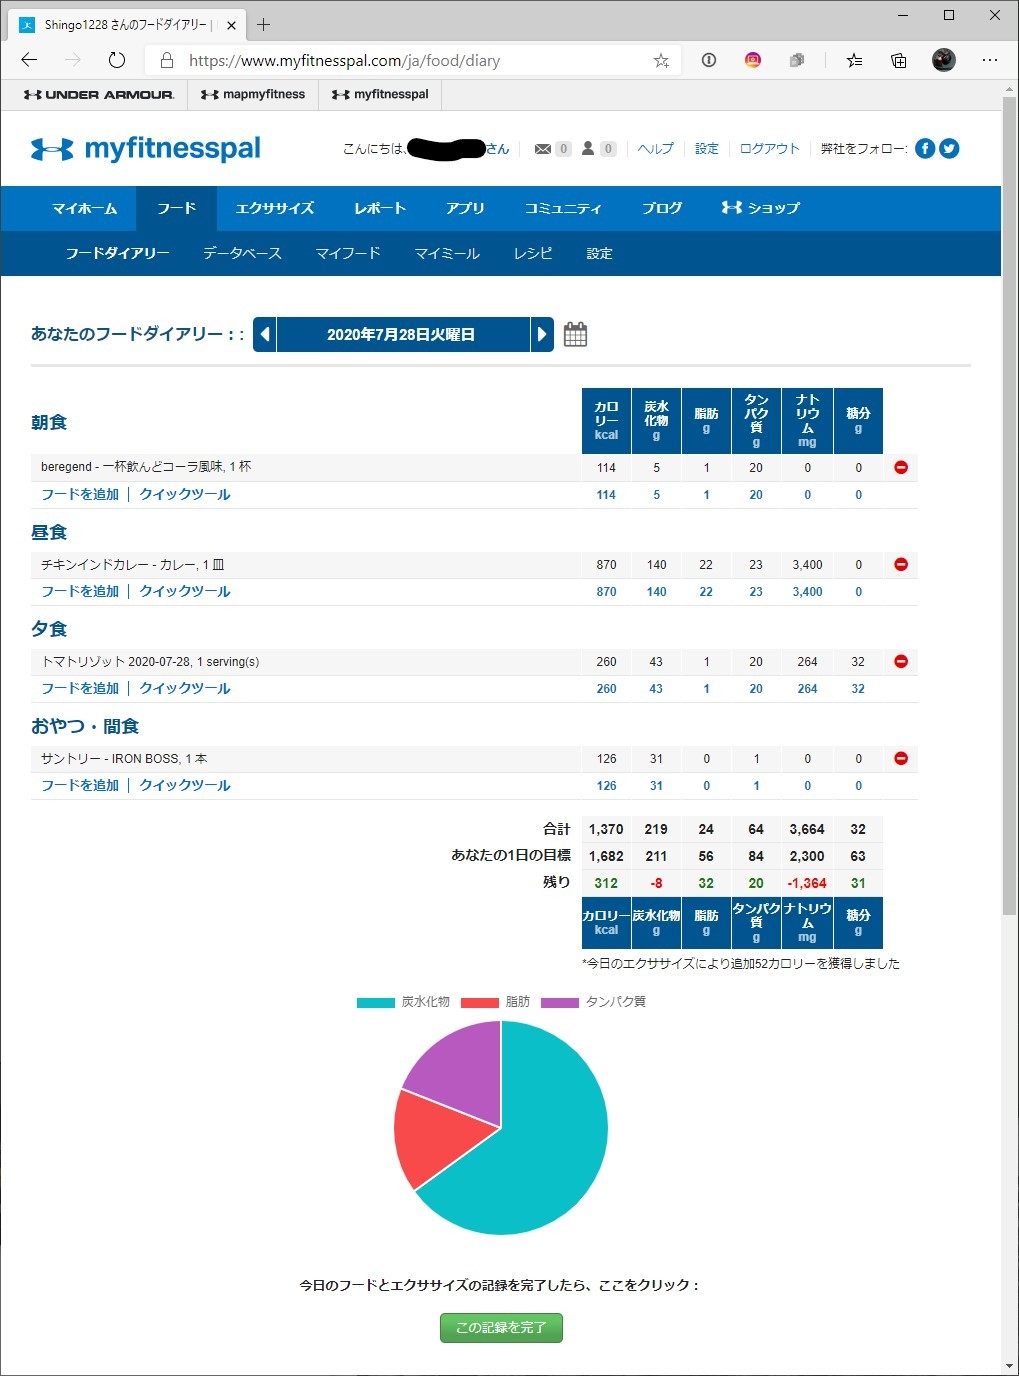Open クイックツール for 朝食
Viewport: 1019px width, 1376px height.
(x=185, y=494)
